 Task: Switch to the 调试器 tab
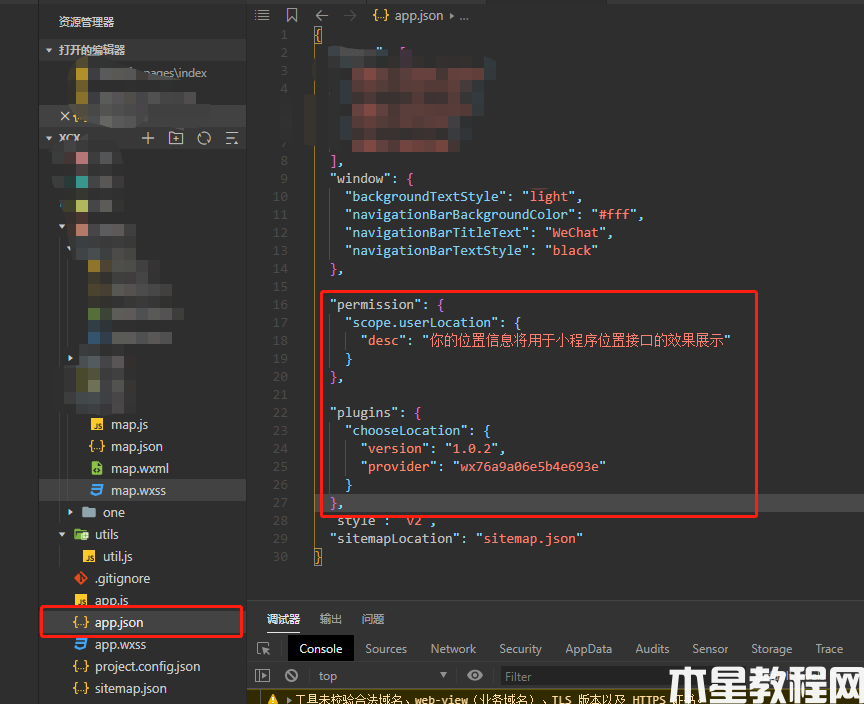point(283,619)
